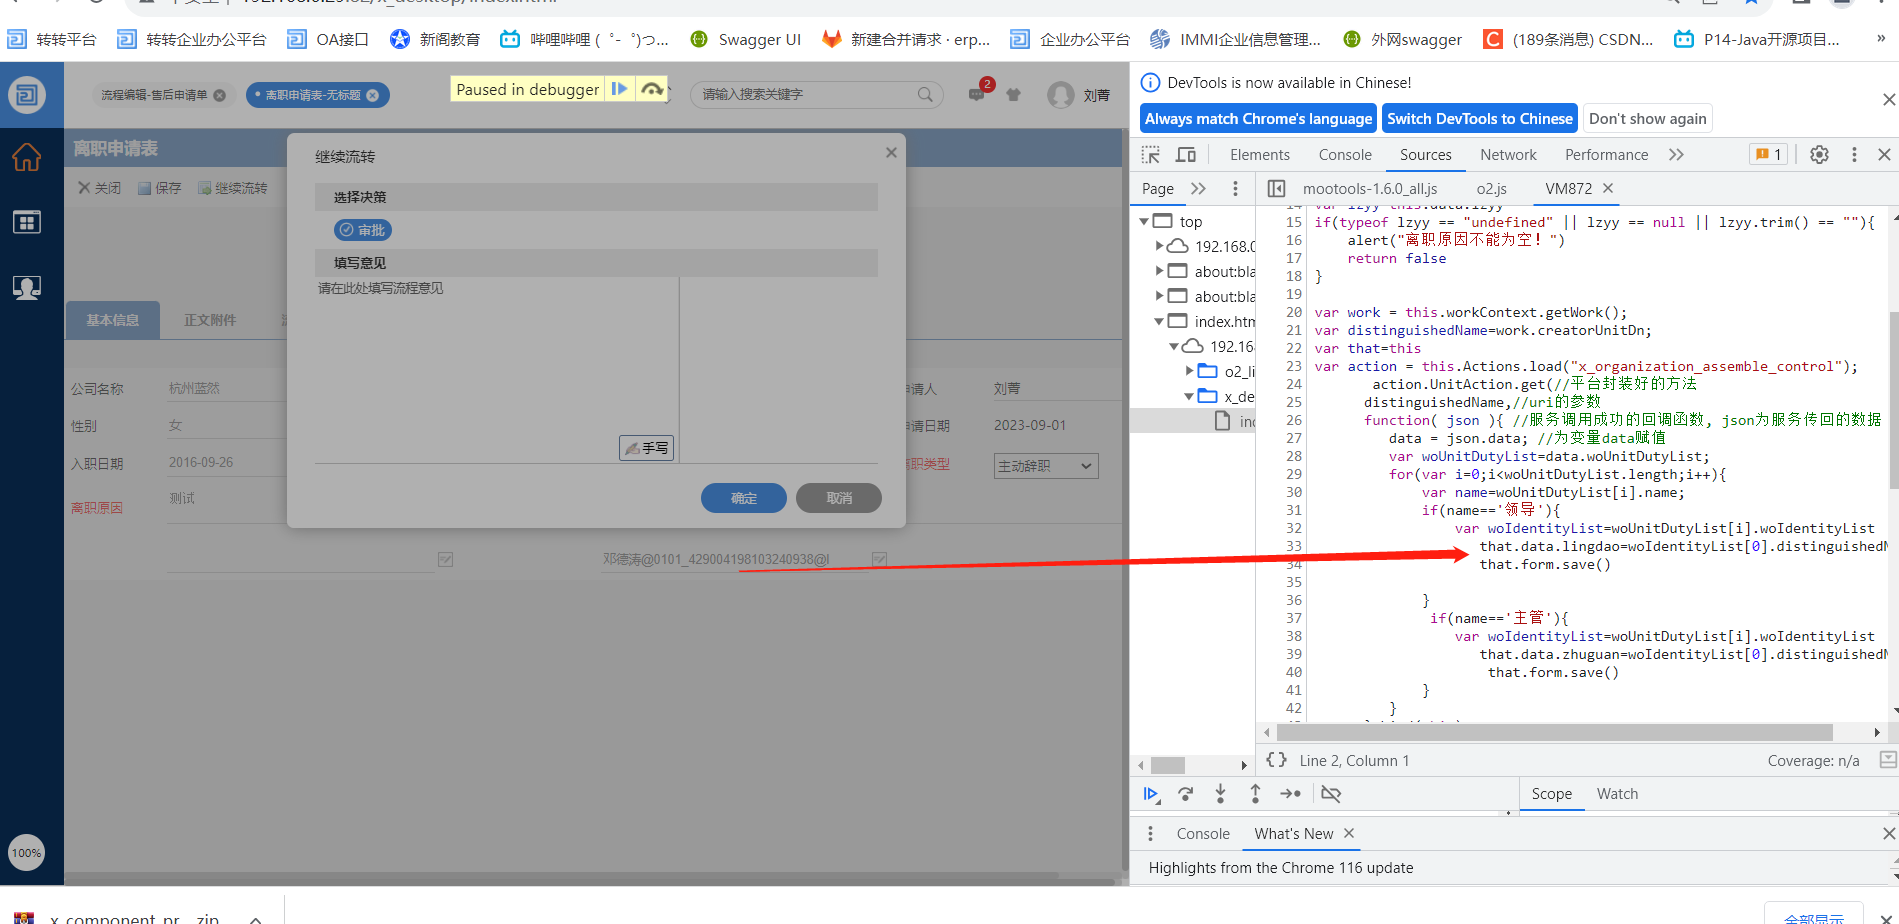Click Switch DevTools to Chinese
Viewport: 1899px width, 924px height.
click(1479, 119)
